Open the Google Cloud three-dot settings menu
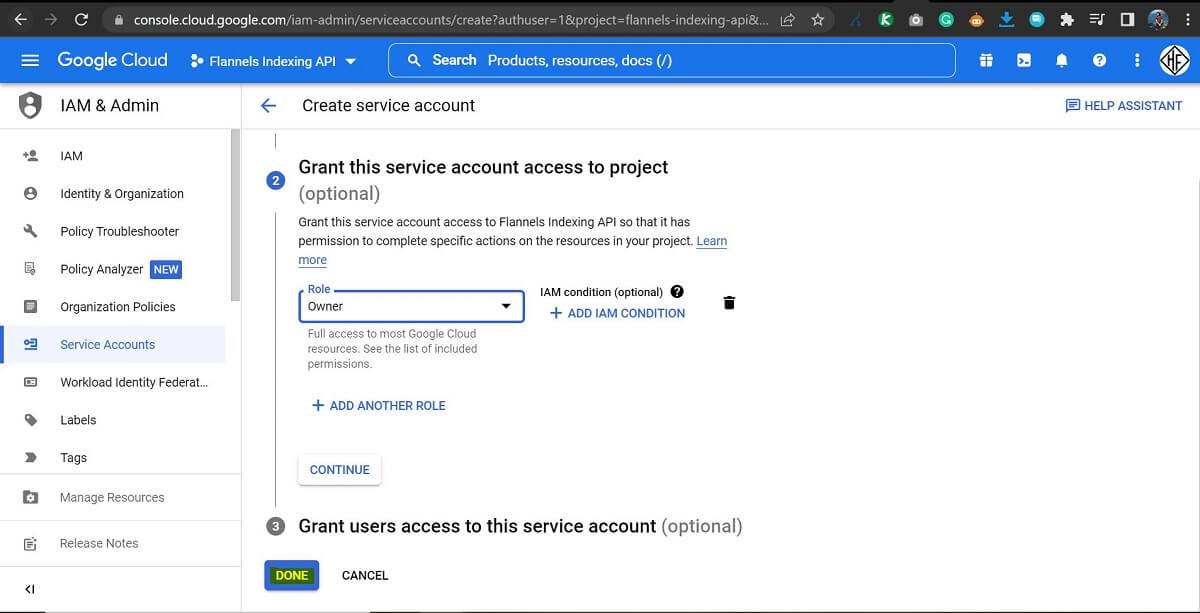 (1137, 60)
